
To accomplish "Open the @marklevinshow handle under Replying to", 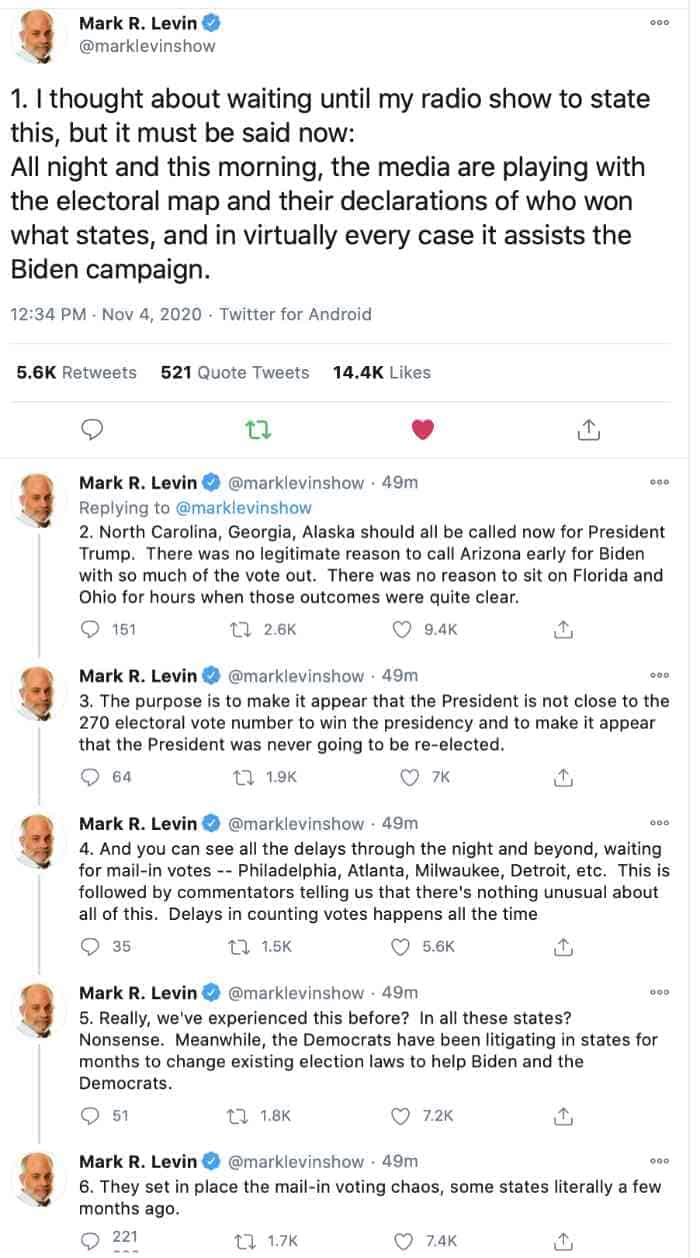I will 243,508.
